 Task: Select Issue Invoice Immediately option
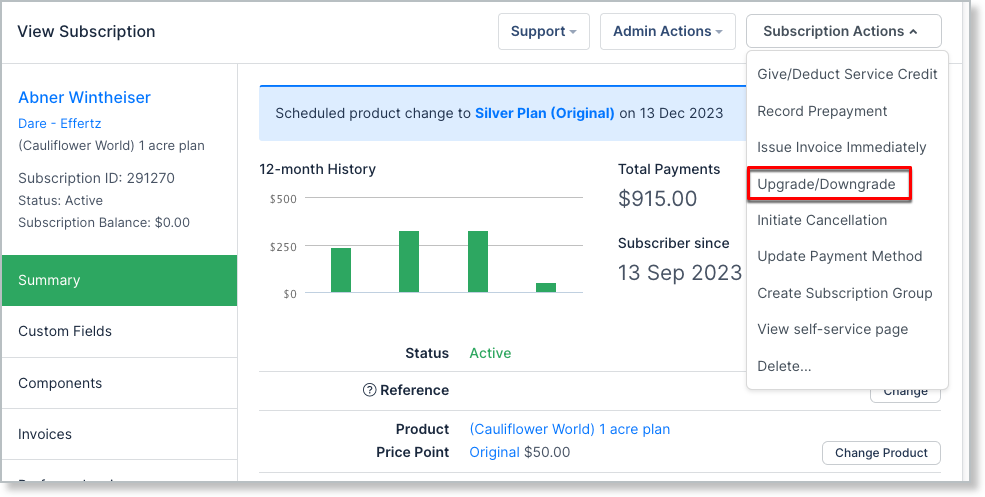pos(841,147)
